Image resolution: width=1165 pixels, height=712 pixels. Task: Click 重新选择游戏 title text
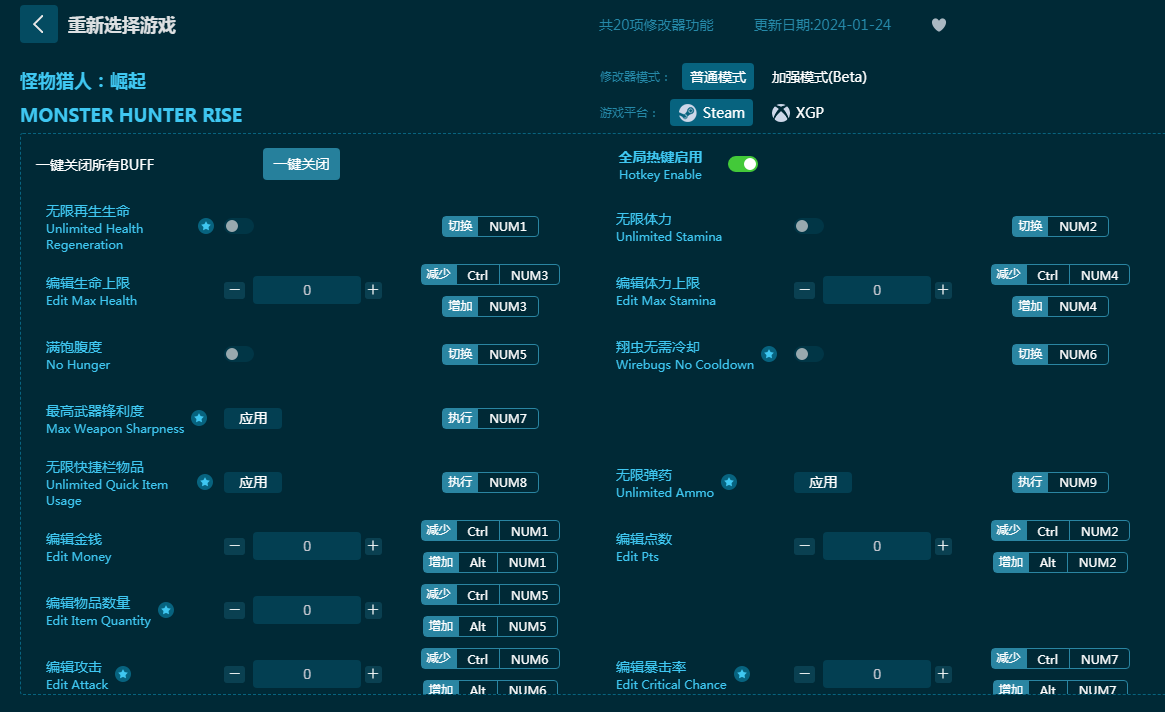tap(122, 25)
